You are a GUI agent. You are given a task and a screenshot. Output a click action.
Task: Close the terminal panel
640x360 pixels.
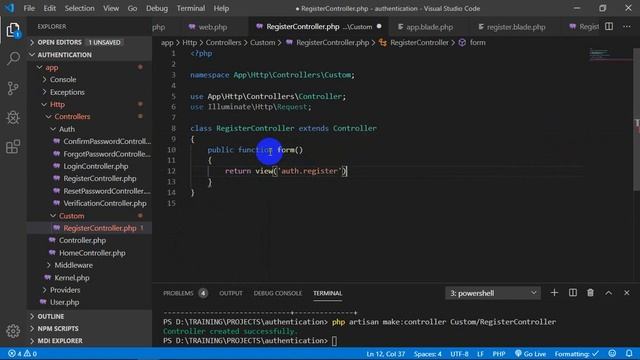pyautogui.click(x=627, y=293)
